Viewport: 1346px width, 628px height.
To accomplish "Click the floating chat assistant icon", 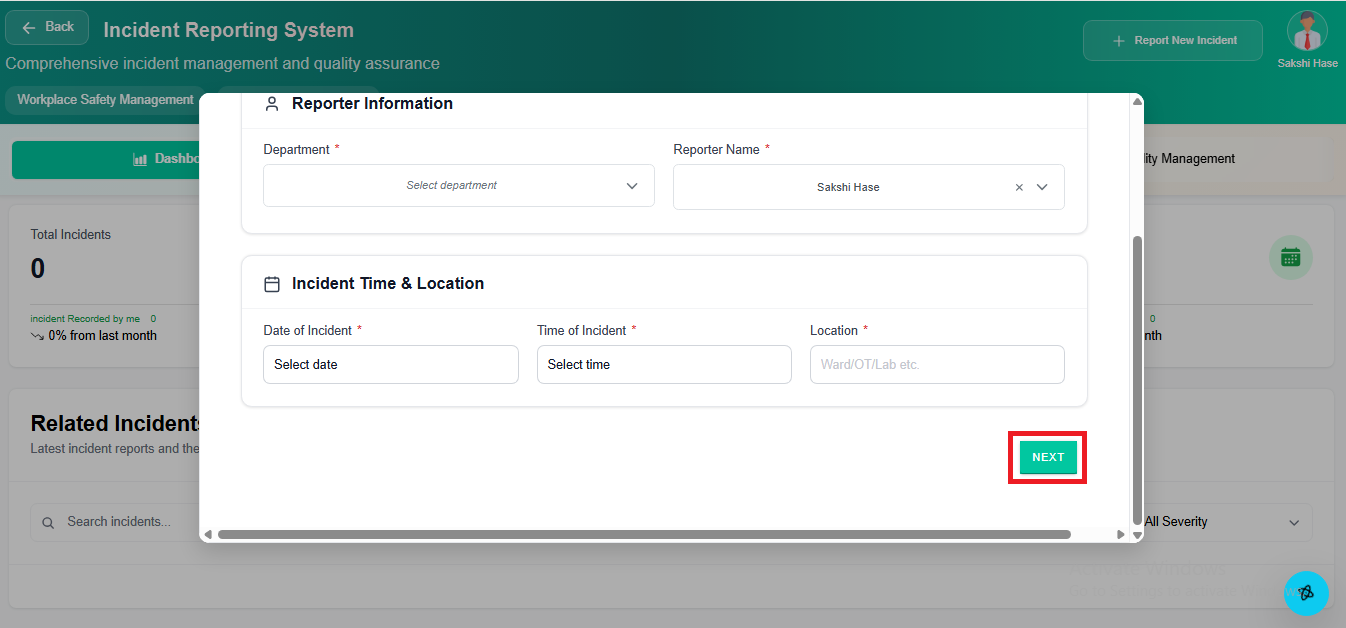I will 1305,593.
